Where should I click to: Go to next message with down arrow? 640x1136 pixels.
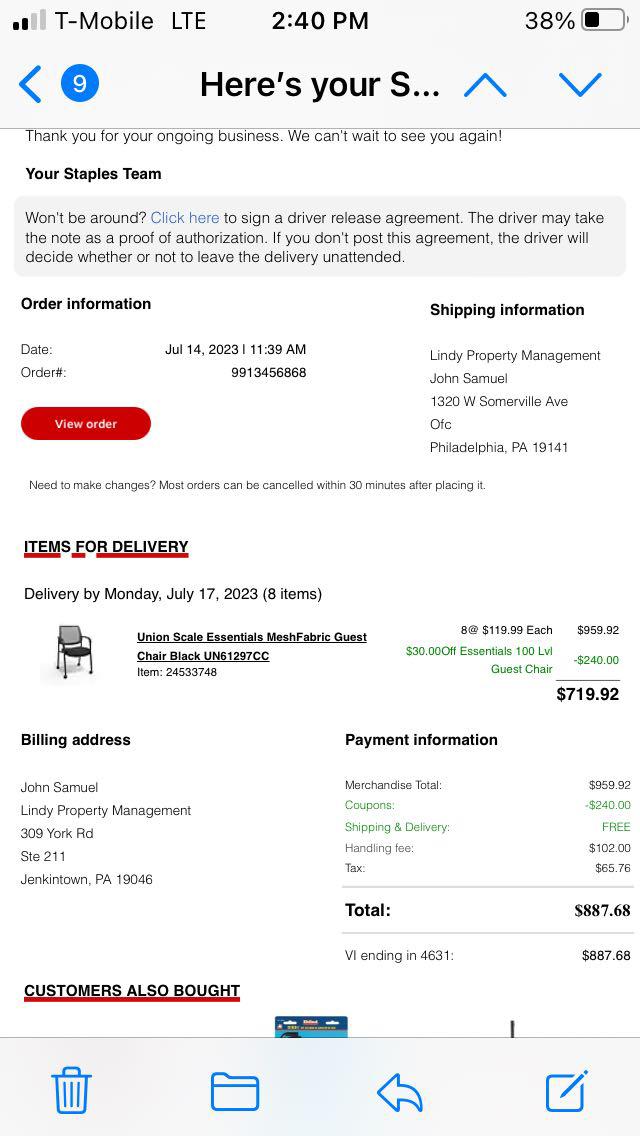580,85
